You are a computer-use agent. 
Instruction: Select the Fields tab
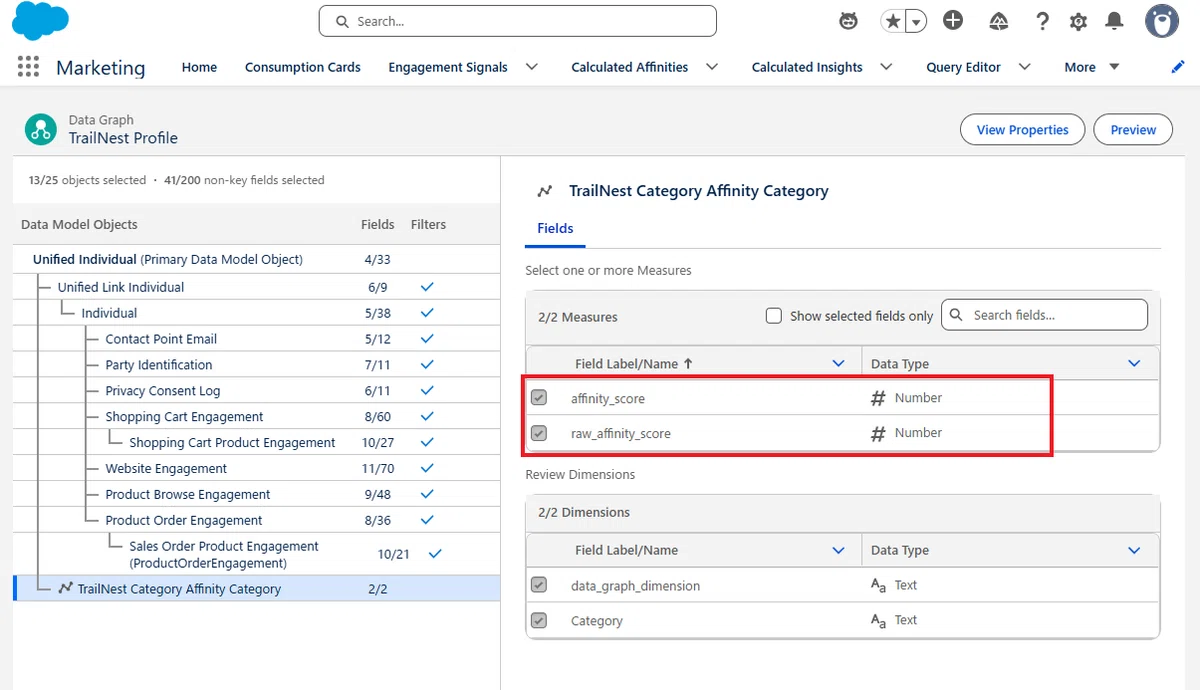(555, 228)
